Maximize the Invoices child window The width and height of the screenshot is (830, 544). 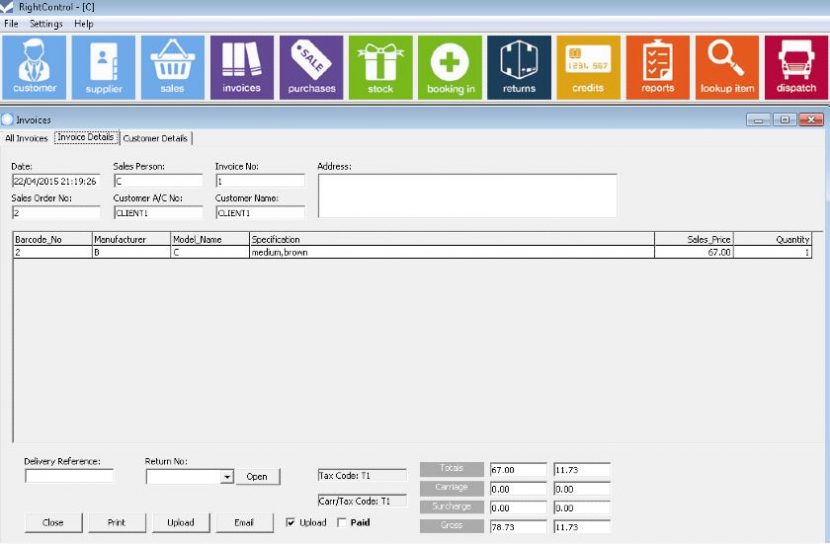pyautogui.click(x=784, y=120)
